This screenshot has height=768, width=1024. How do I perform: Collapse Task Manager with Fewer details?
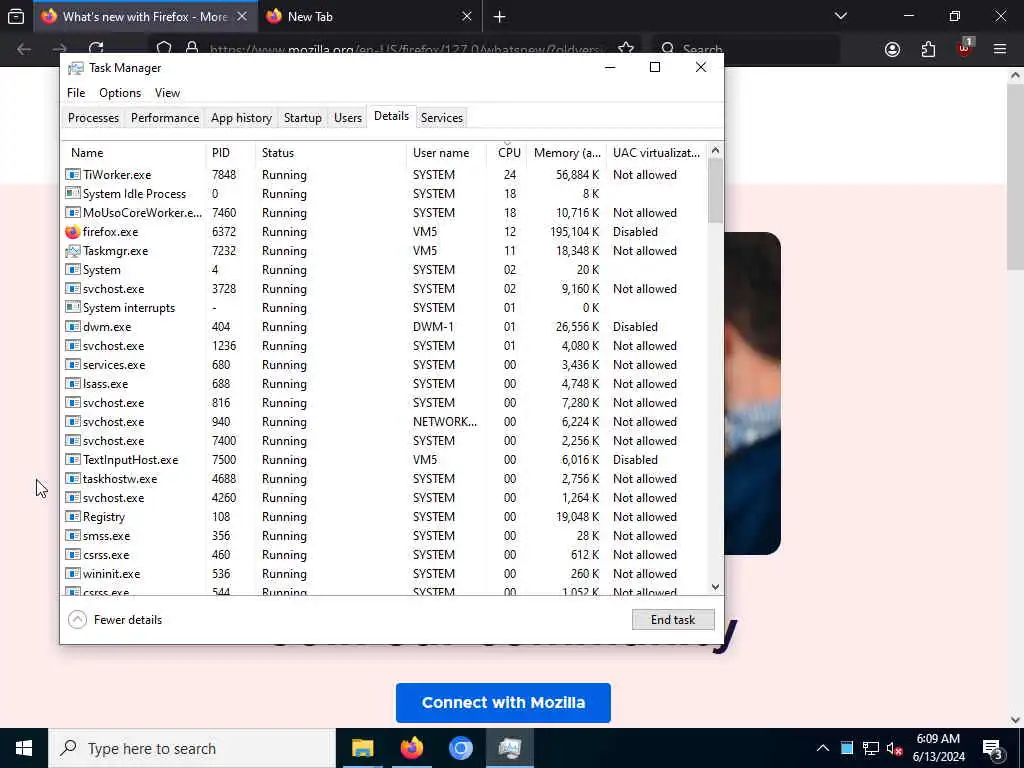[115, 620]
